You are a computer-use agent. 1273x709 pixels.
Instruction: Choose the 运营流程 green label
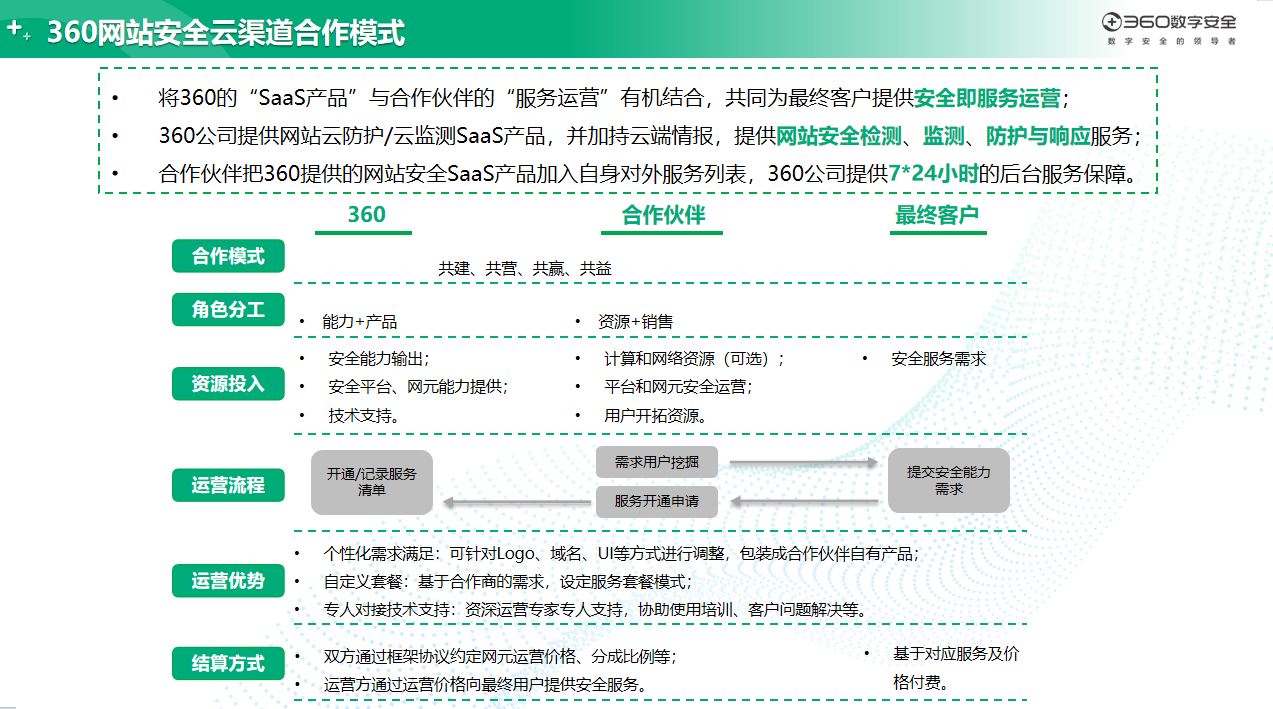tap(228, 485)
